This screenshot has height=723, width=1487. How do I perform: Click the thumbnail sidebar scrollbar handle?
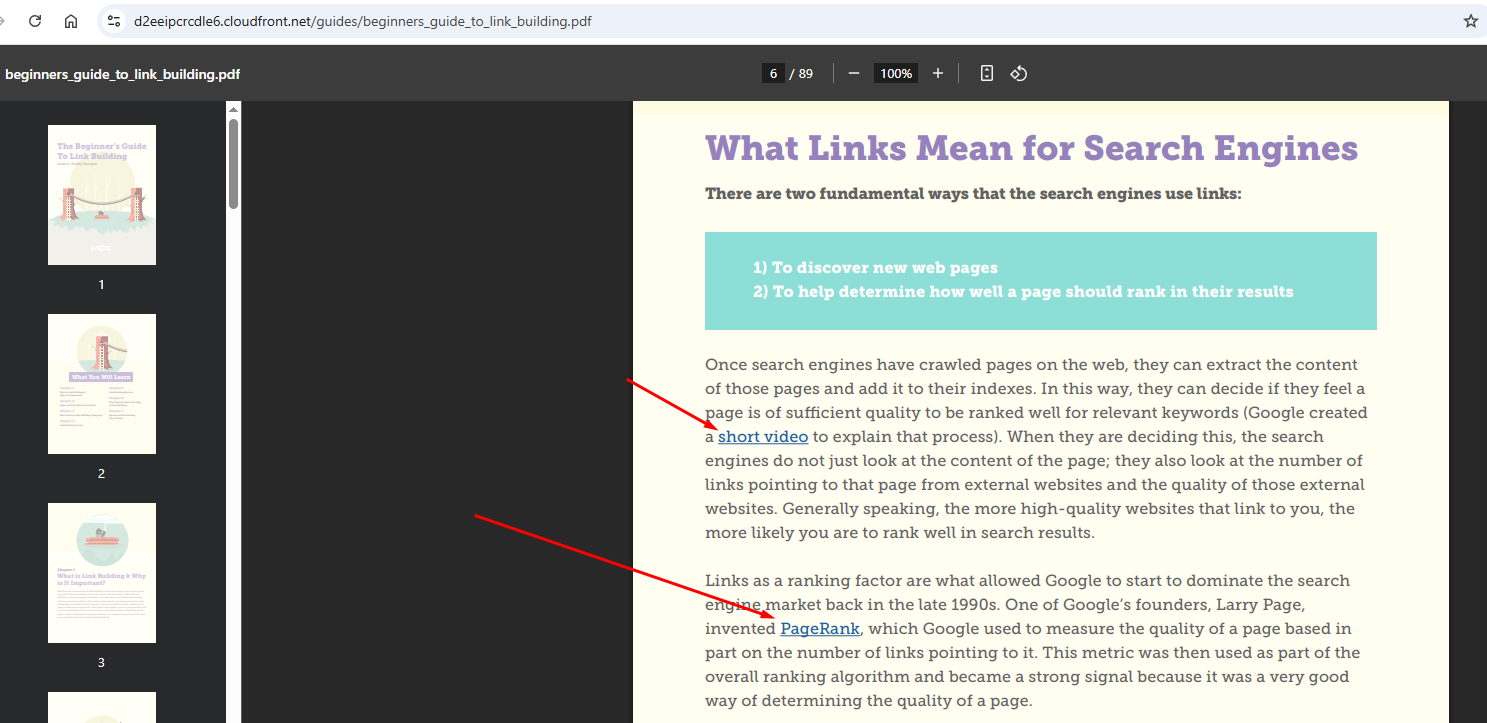(233, 164)
